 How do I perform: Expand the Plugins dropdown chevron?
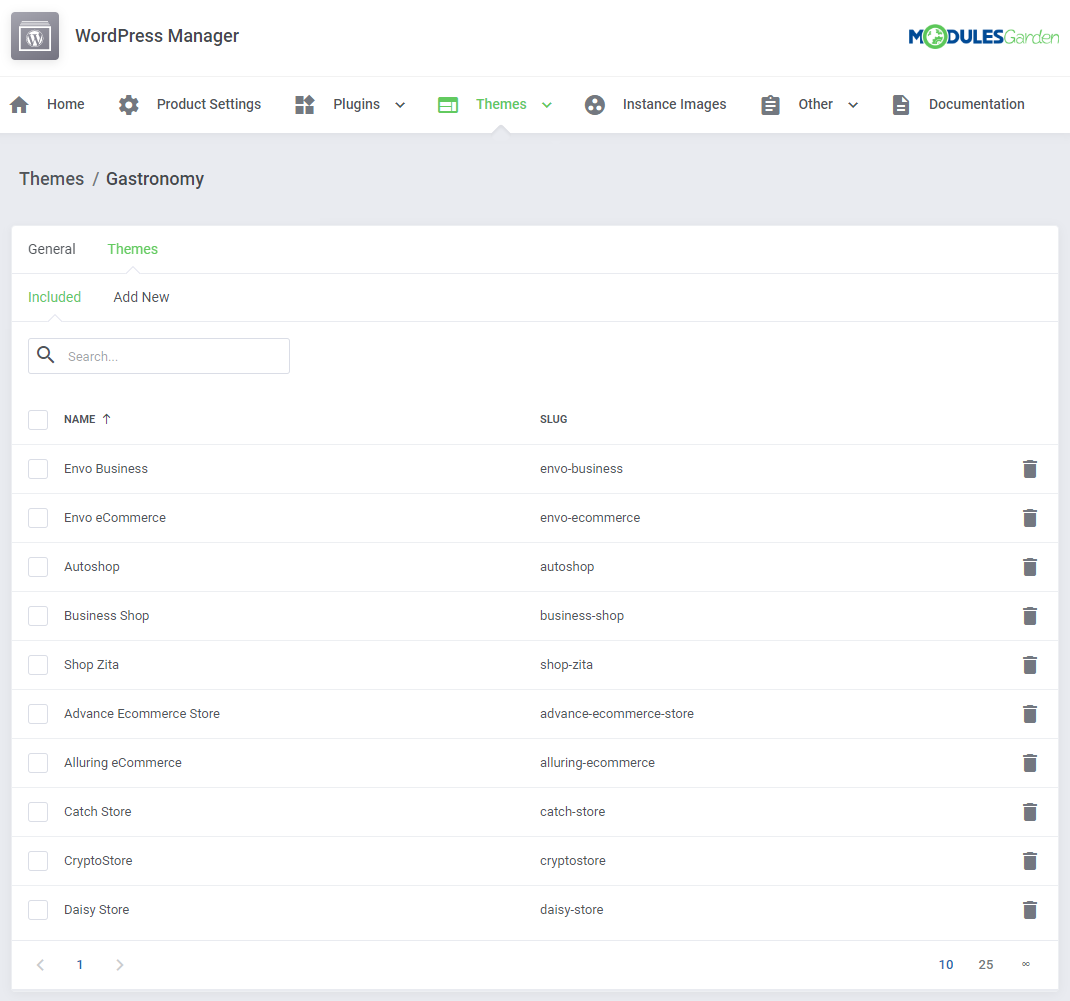pos(401,105)
